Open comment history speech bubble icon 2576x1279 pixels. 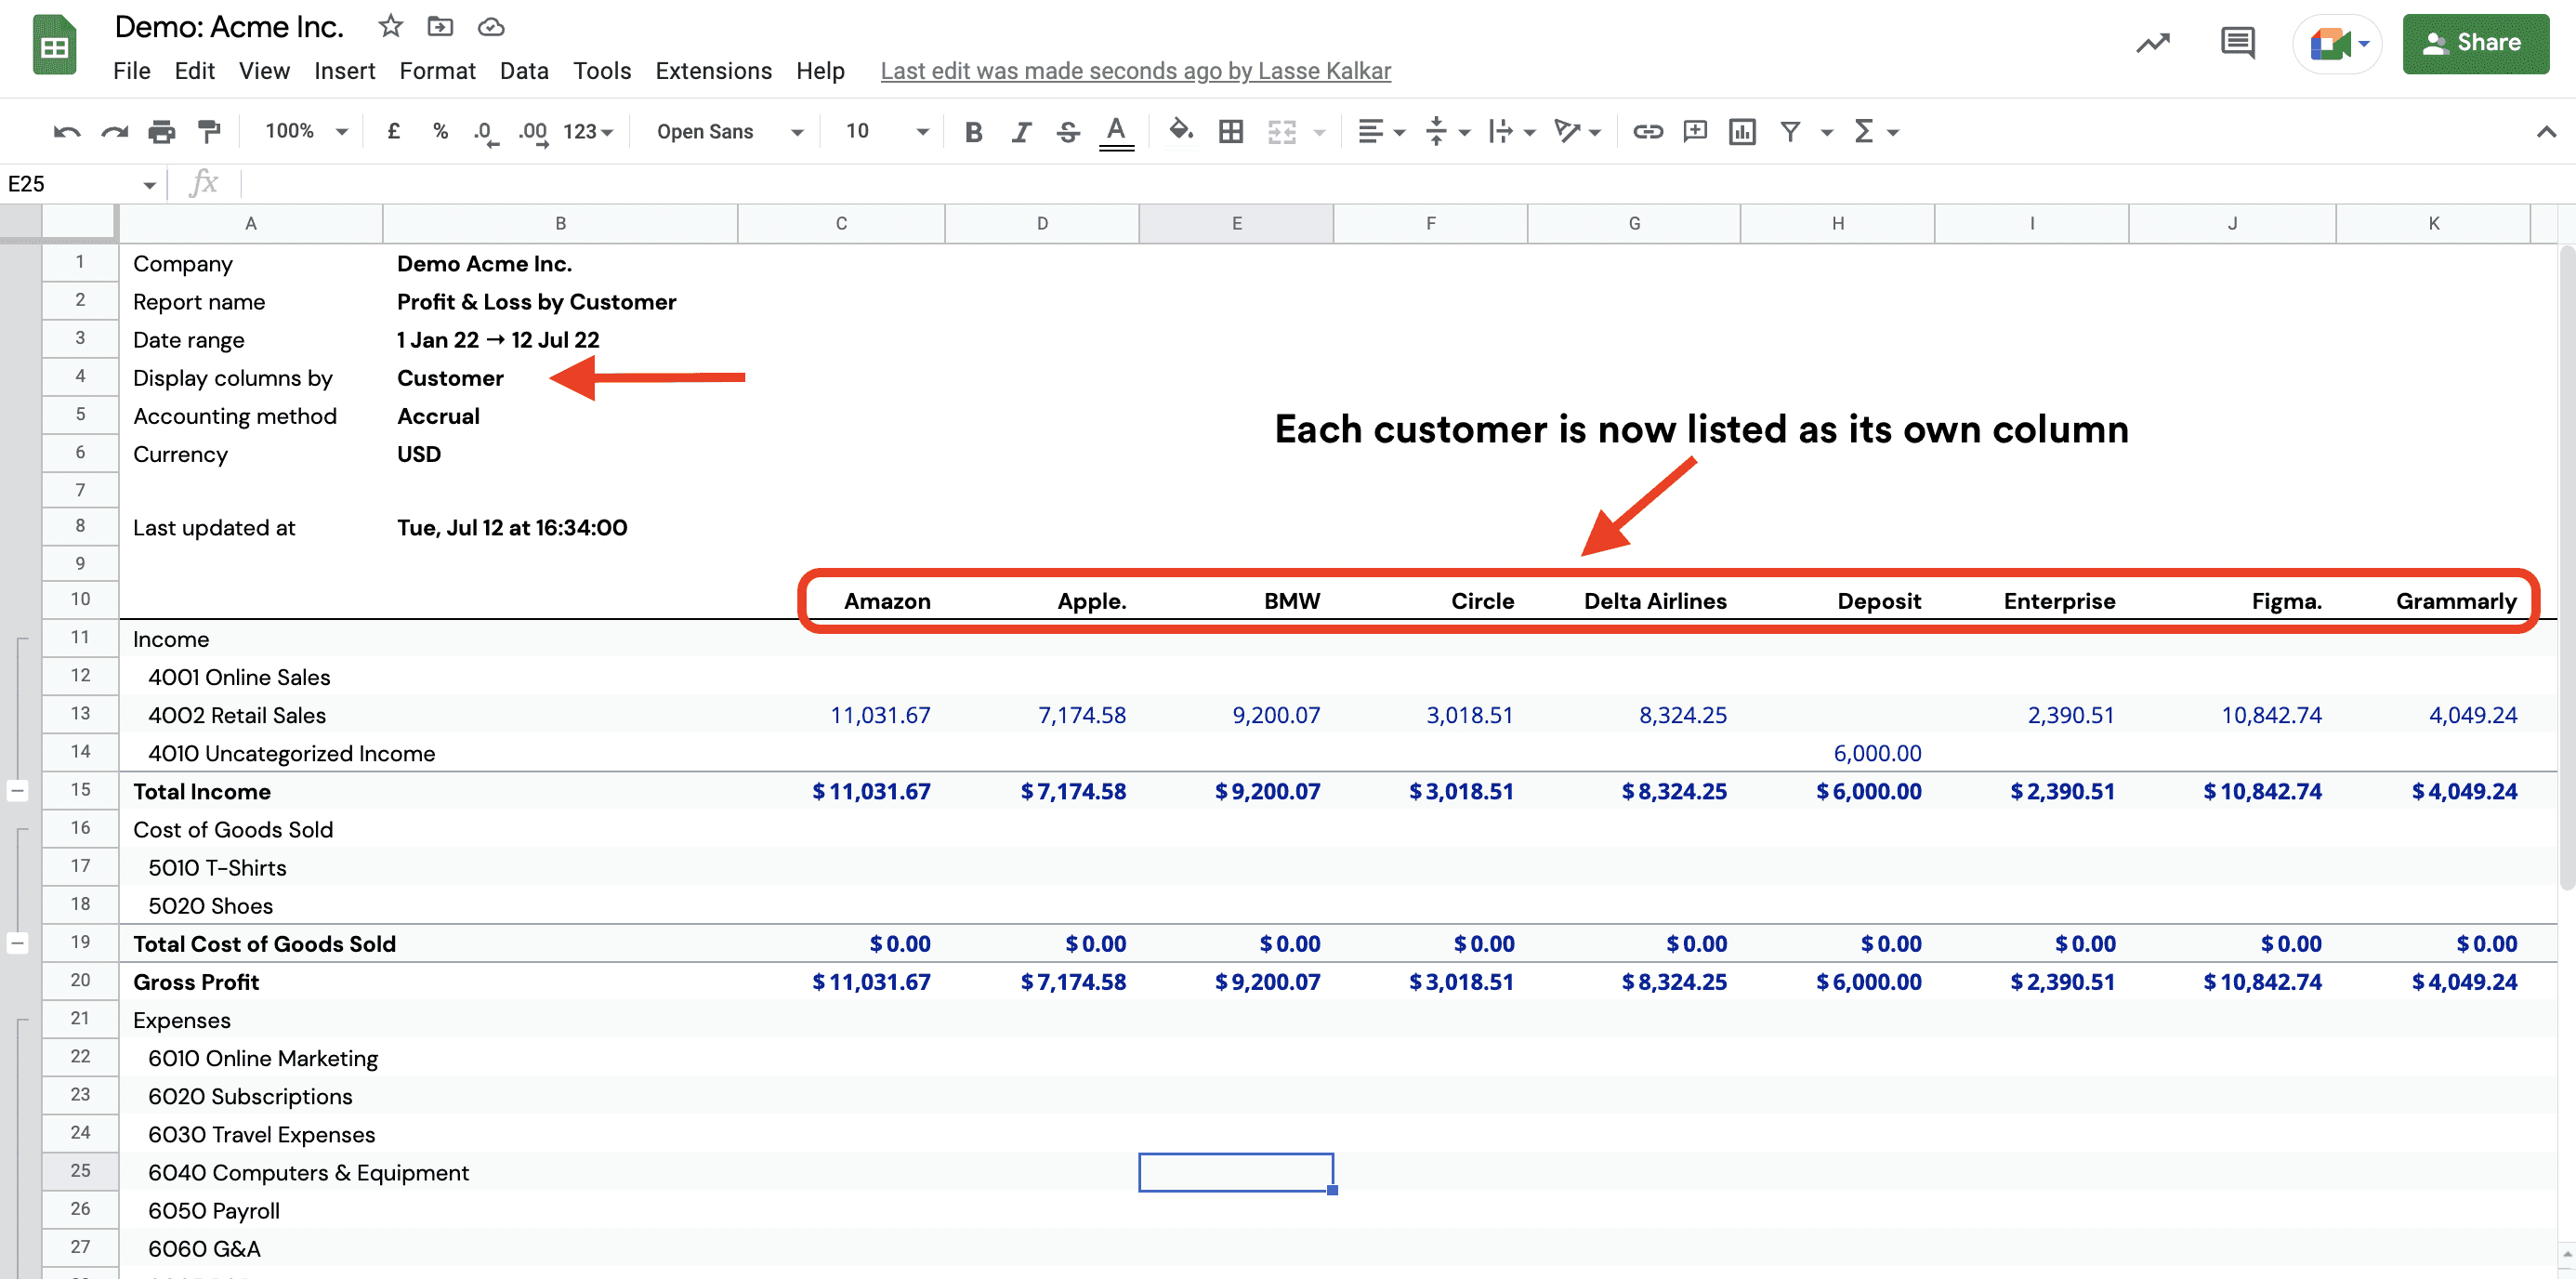tap(2237, 43)
